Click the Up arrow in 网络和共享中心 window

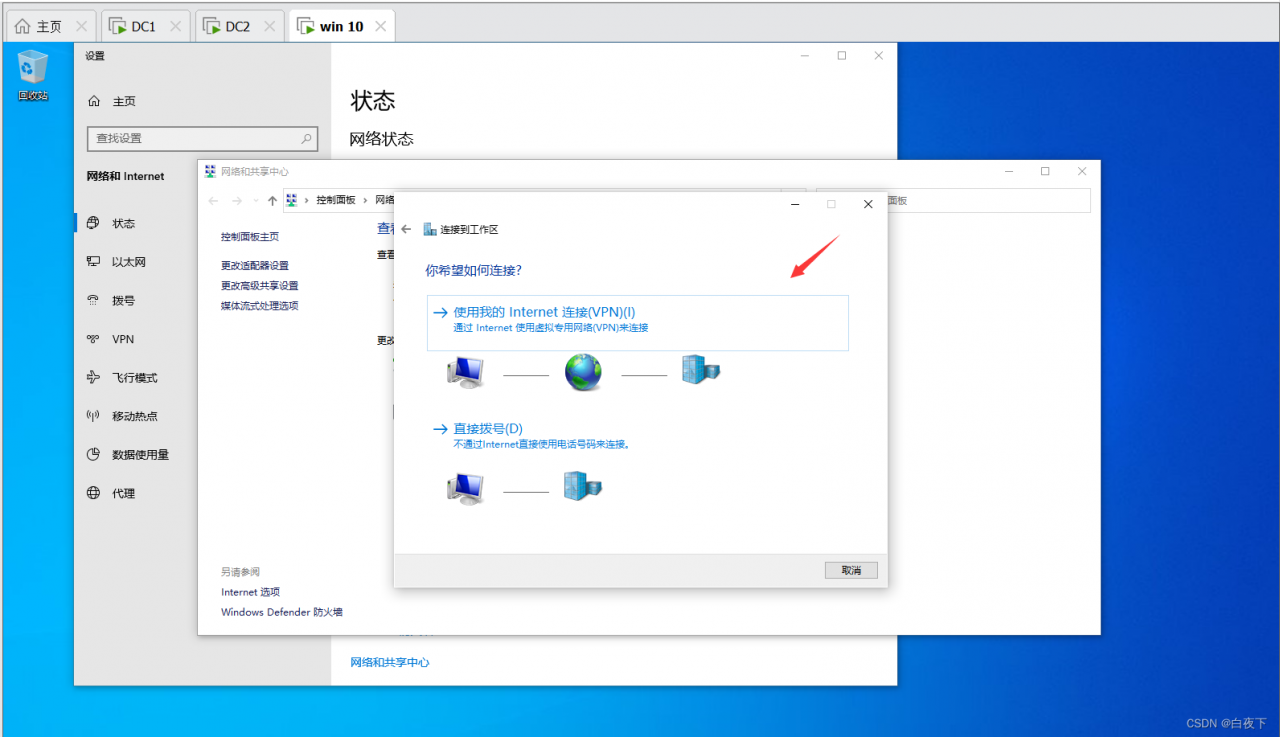272,201
